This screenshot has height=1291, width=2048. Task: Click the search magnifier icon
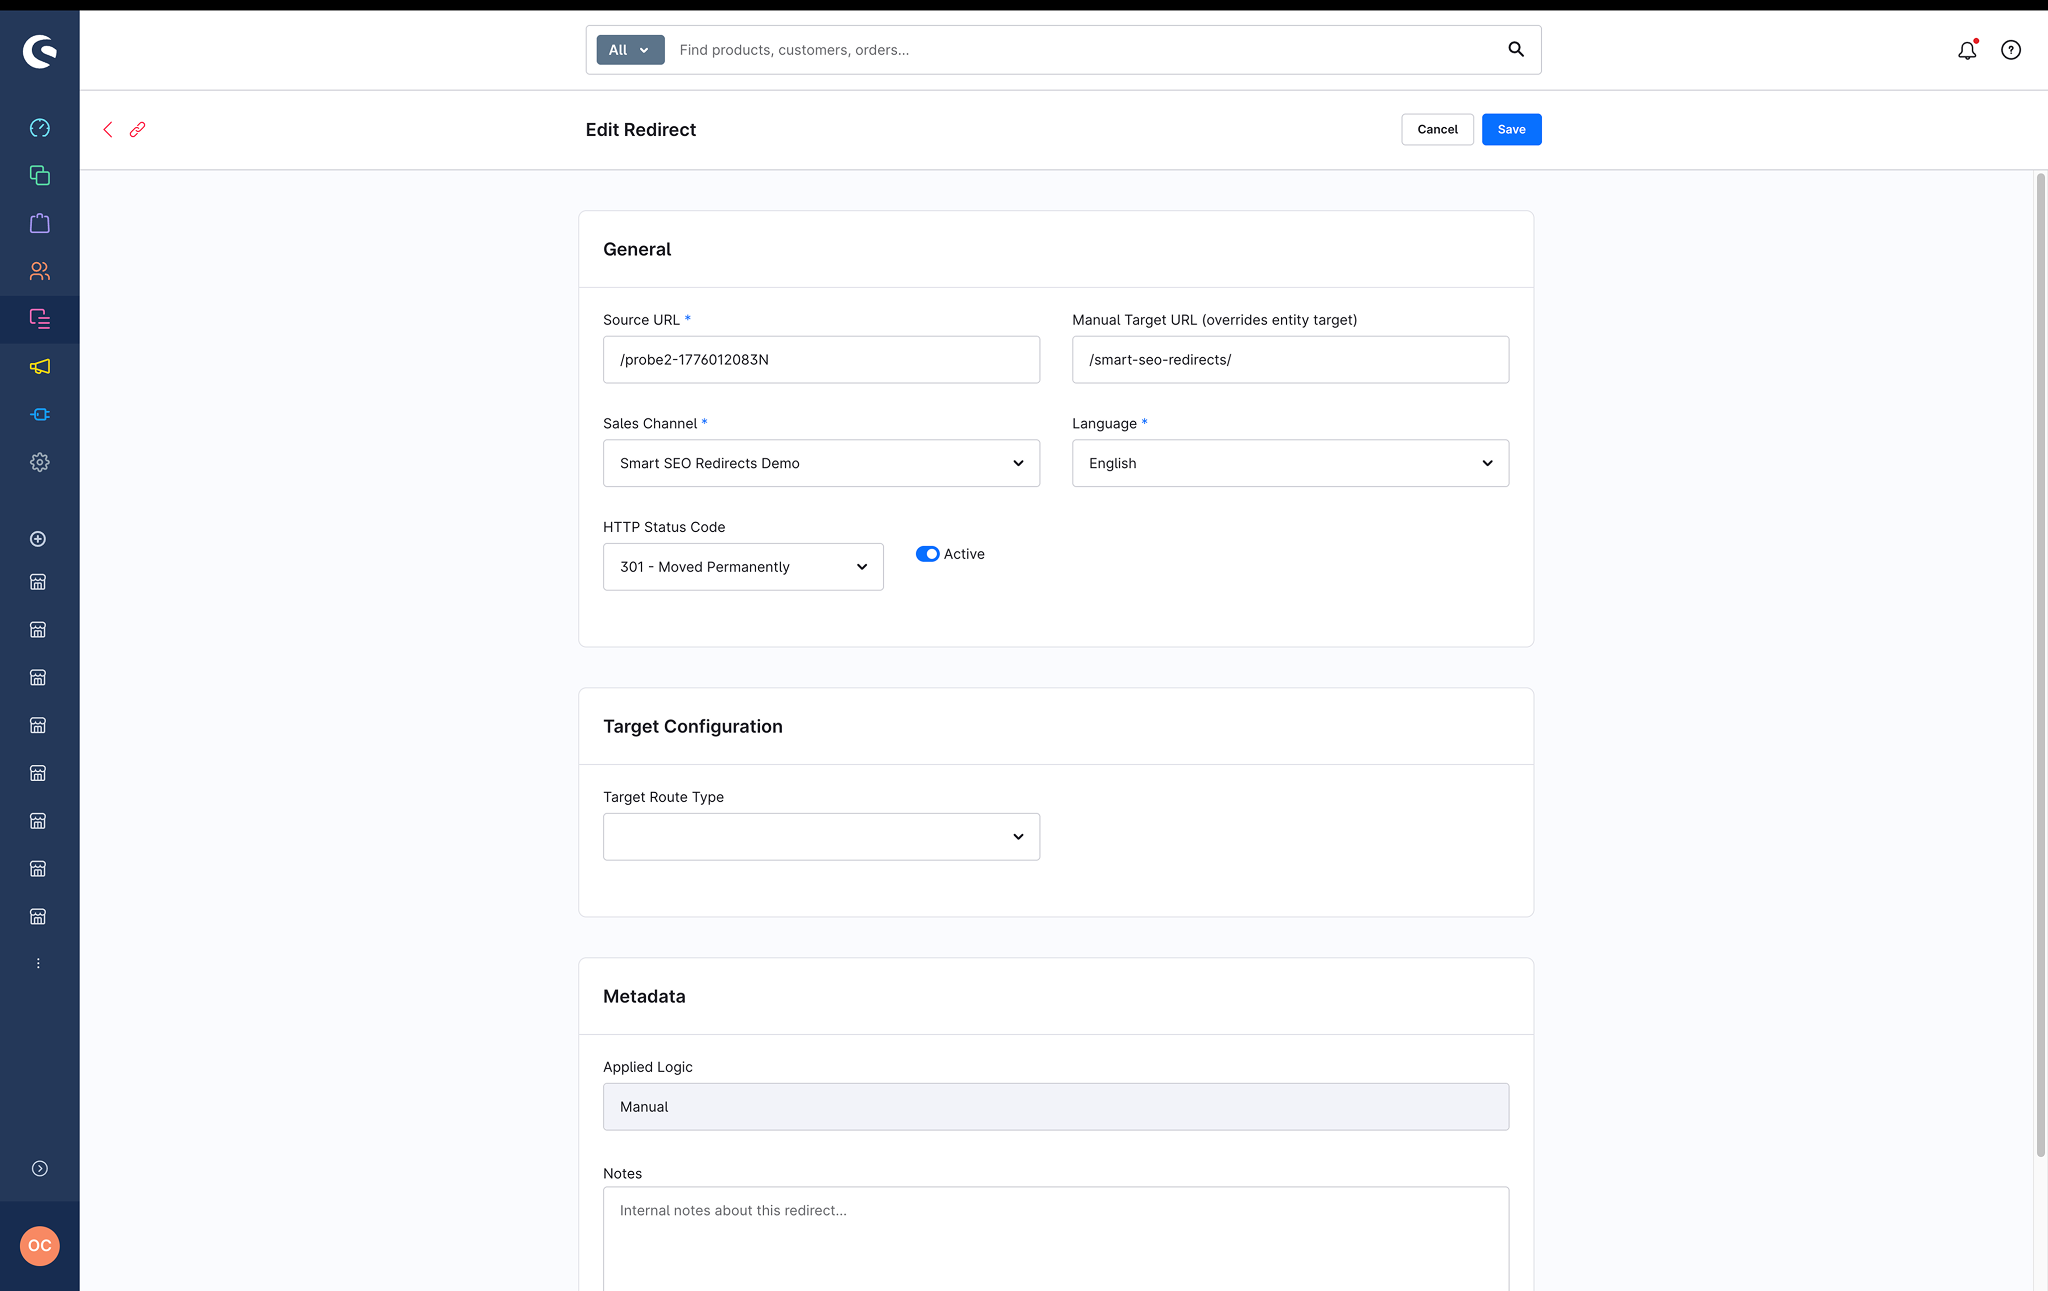[x=1516, y=49]
